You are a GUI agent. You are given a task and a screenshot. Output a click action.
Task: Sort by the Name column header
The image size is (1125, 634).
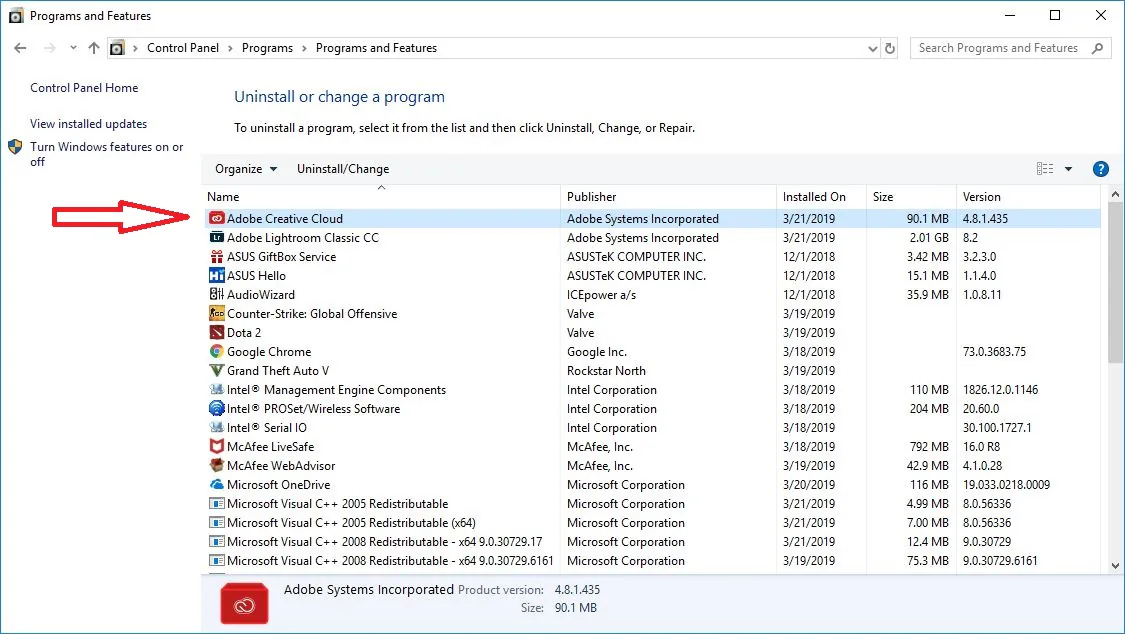(x=382, y=196)
